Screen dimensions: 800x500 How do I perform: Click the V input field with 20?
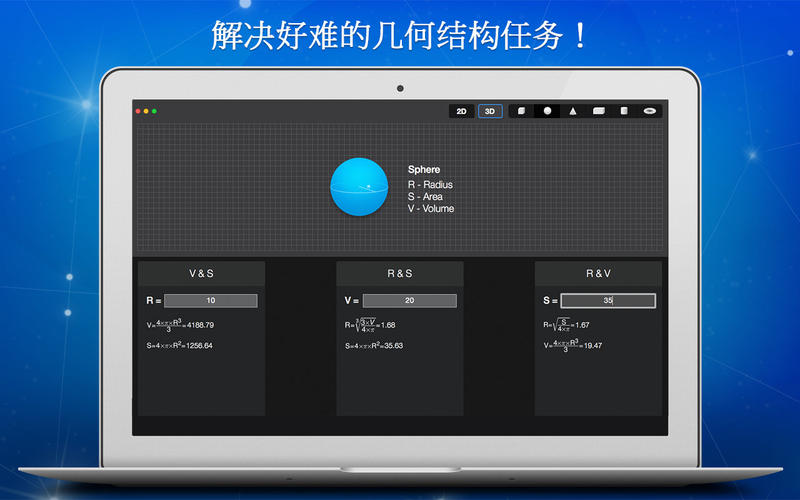(x=410, y=301)
